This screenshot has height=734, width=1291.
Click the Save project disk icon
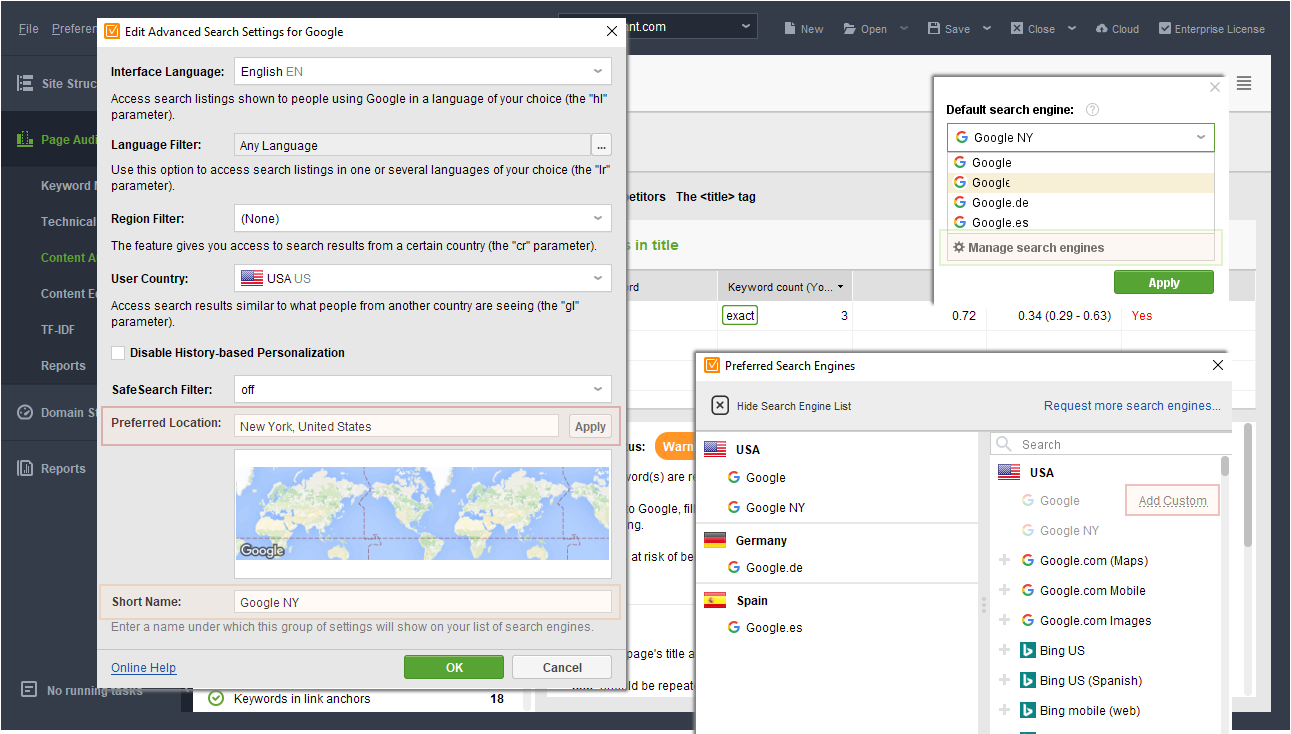[934, 29]
